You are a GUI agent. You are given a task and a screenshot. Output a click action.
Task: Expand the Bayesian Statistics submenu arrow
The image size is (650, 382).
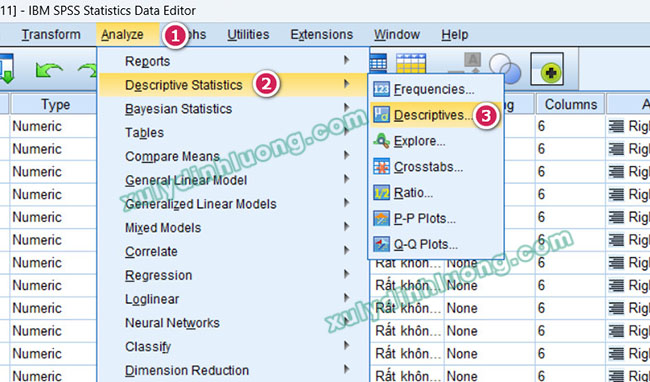tap(347, 108)
